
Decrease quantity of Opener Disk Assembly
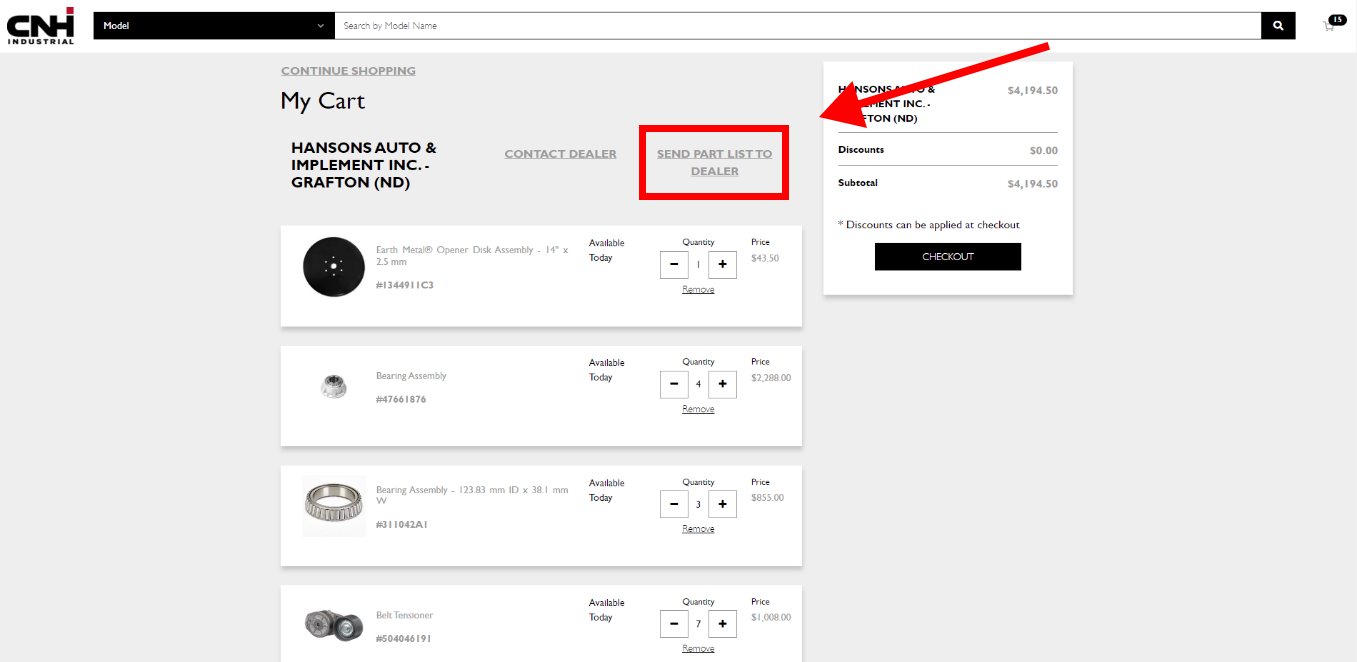tap(674, 265)
